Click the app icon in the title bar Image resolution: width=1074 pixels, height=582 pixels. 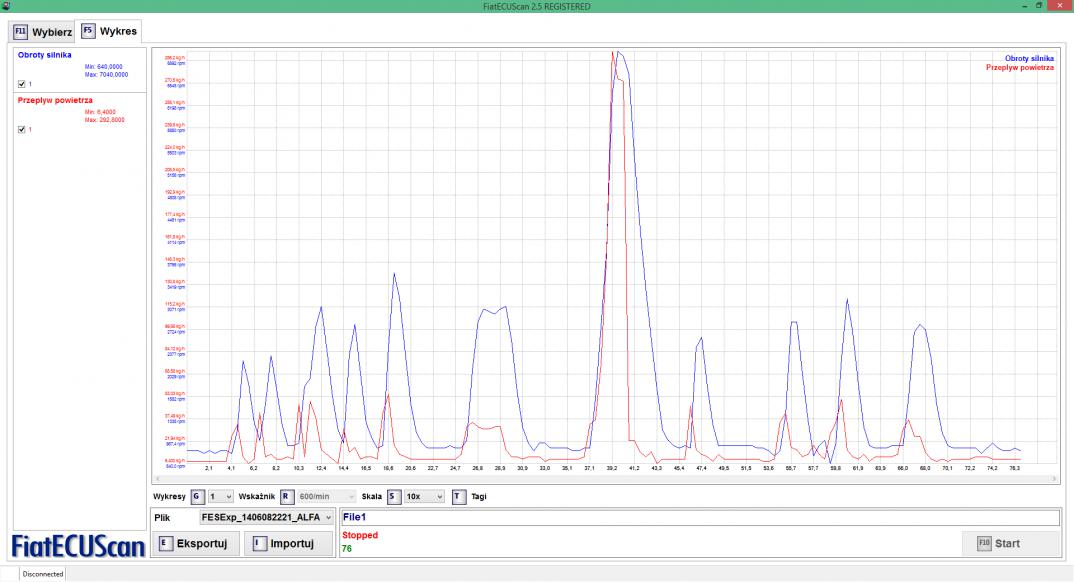6,6
